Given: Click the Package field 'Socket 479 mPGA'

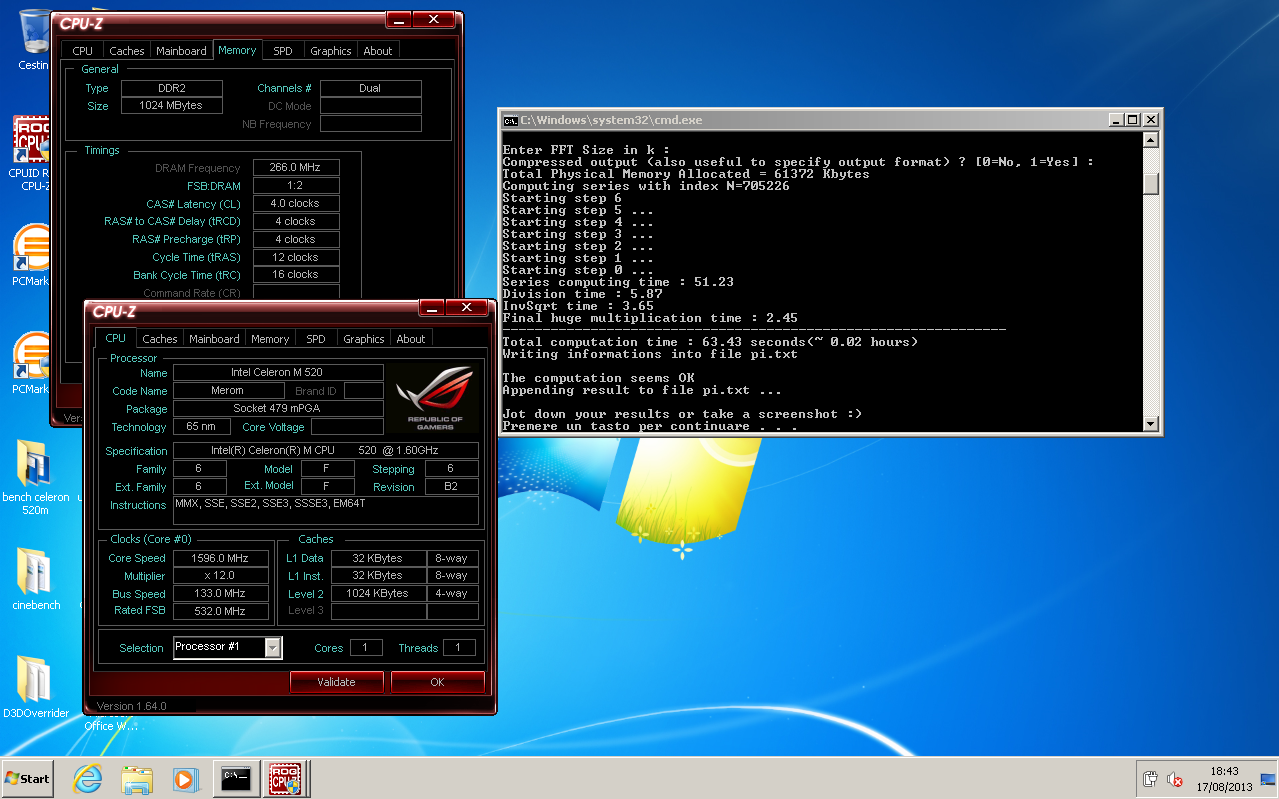Looking at the screenshot, I should [x=278, y=409].
